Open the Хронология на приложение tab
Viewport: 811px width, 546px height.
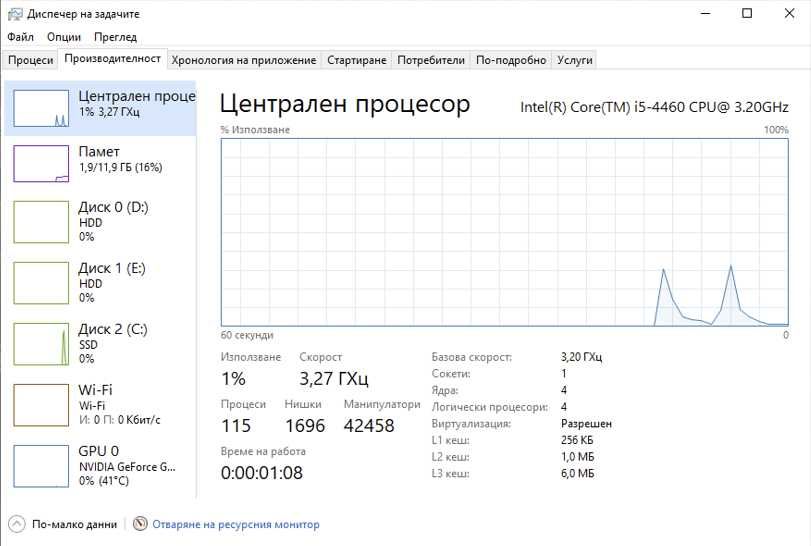pyautogui.click(x=244, y=60)
